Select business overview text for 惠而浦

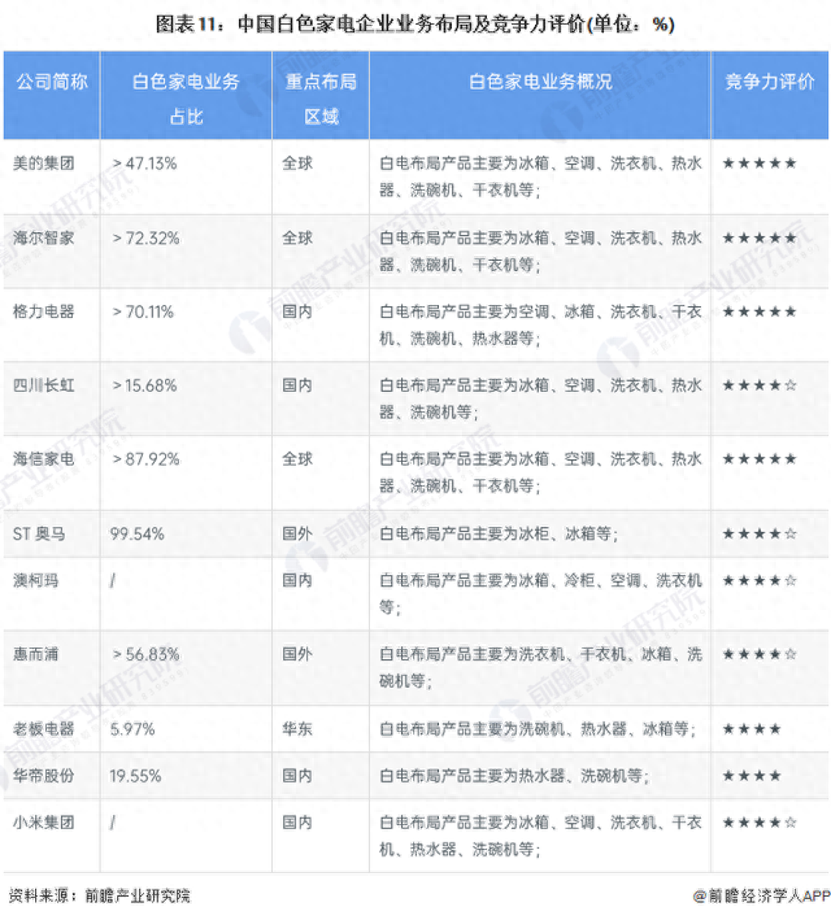(540, 668)
